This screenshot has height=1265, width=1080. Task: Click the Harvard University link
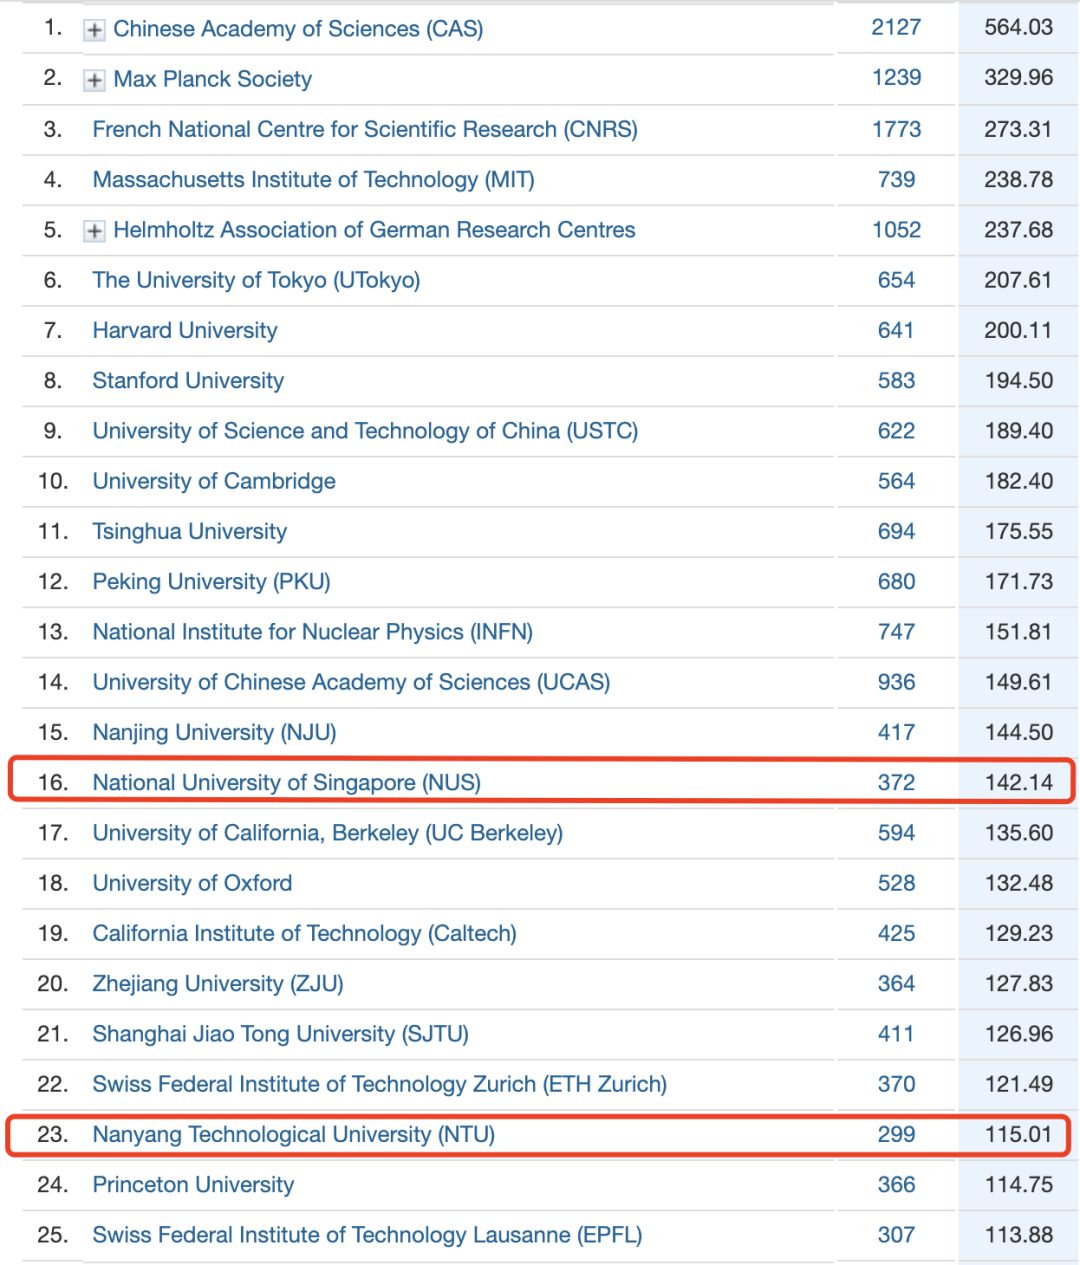point(184,330)
